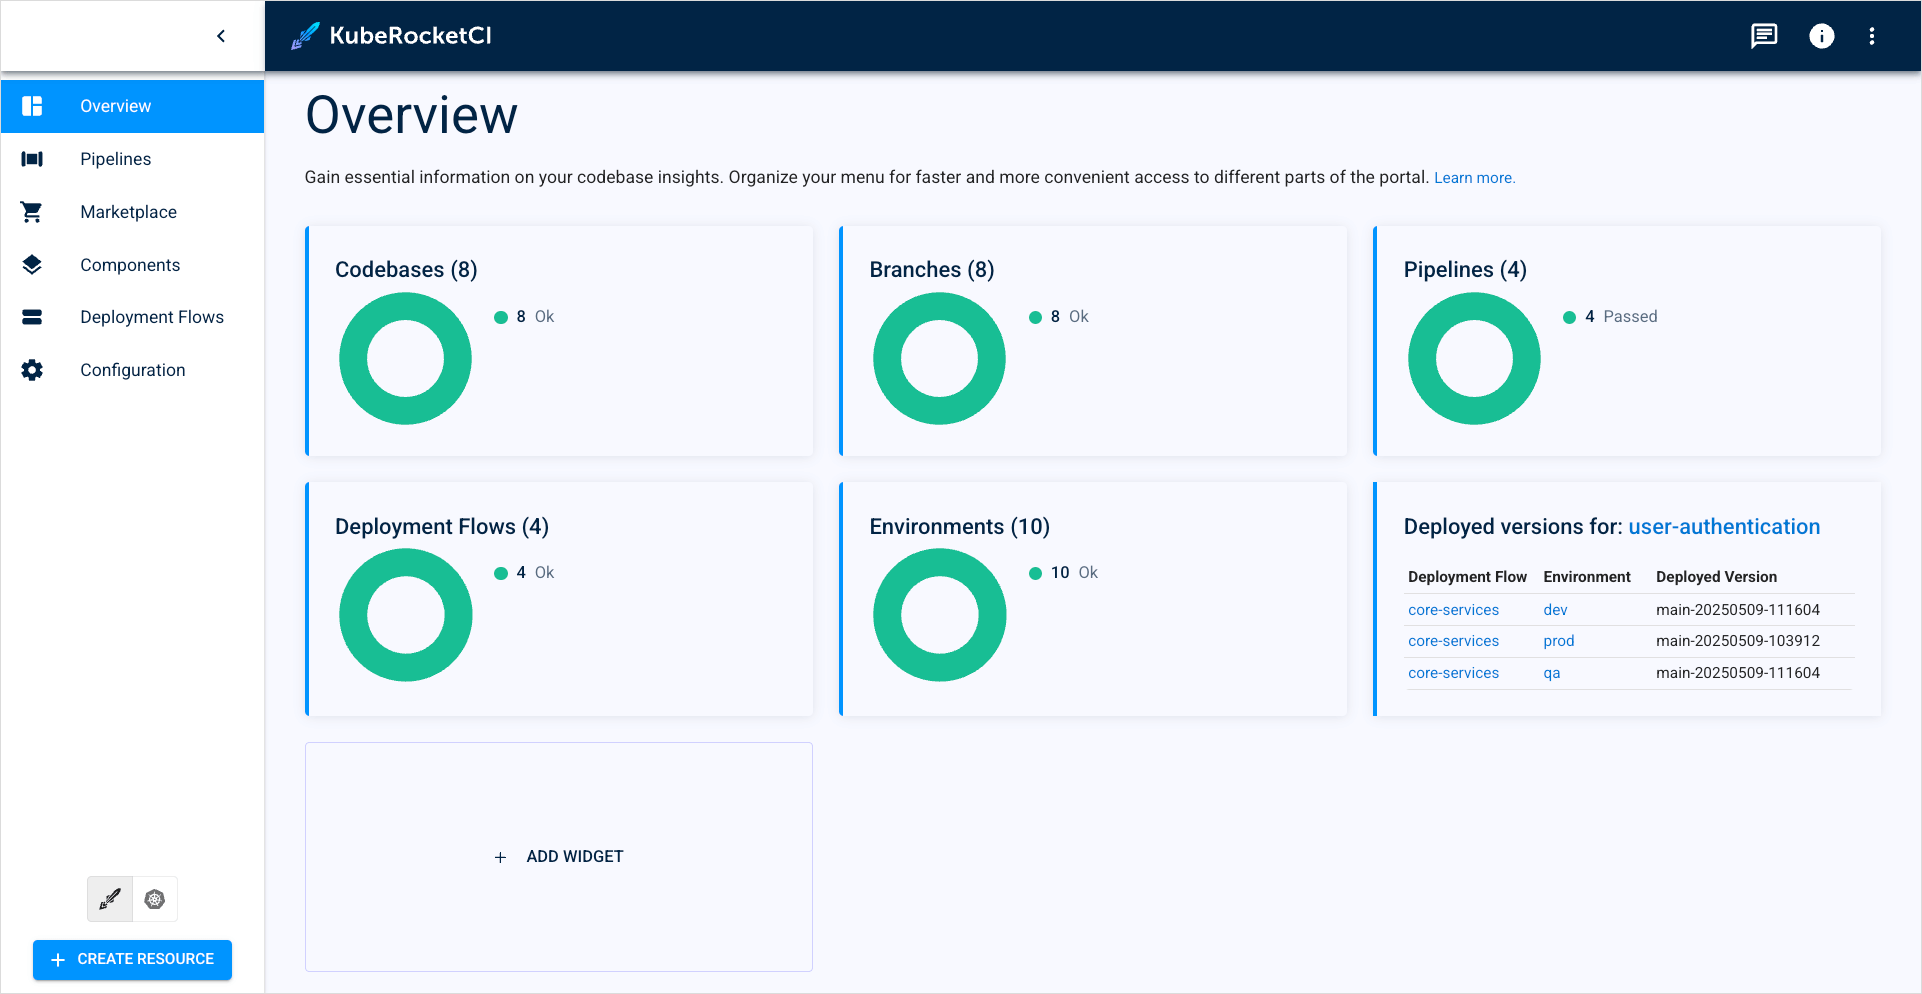Click the Components layers icon

32,265
